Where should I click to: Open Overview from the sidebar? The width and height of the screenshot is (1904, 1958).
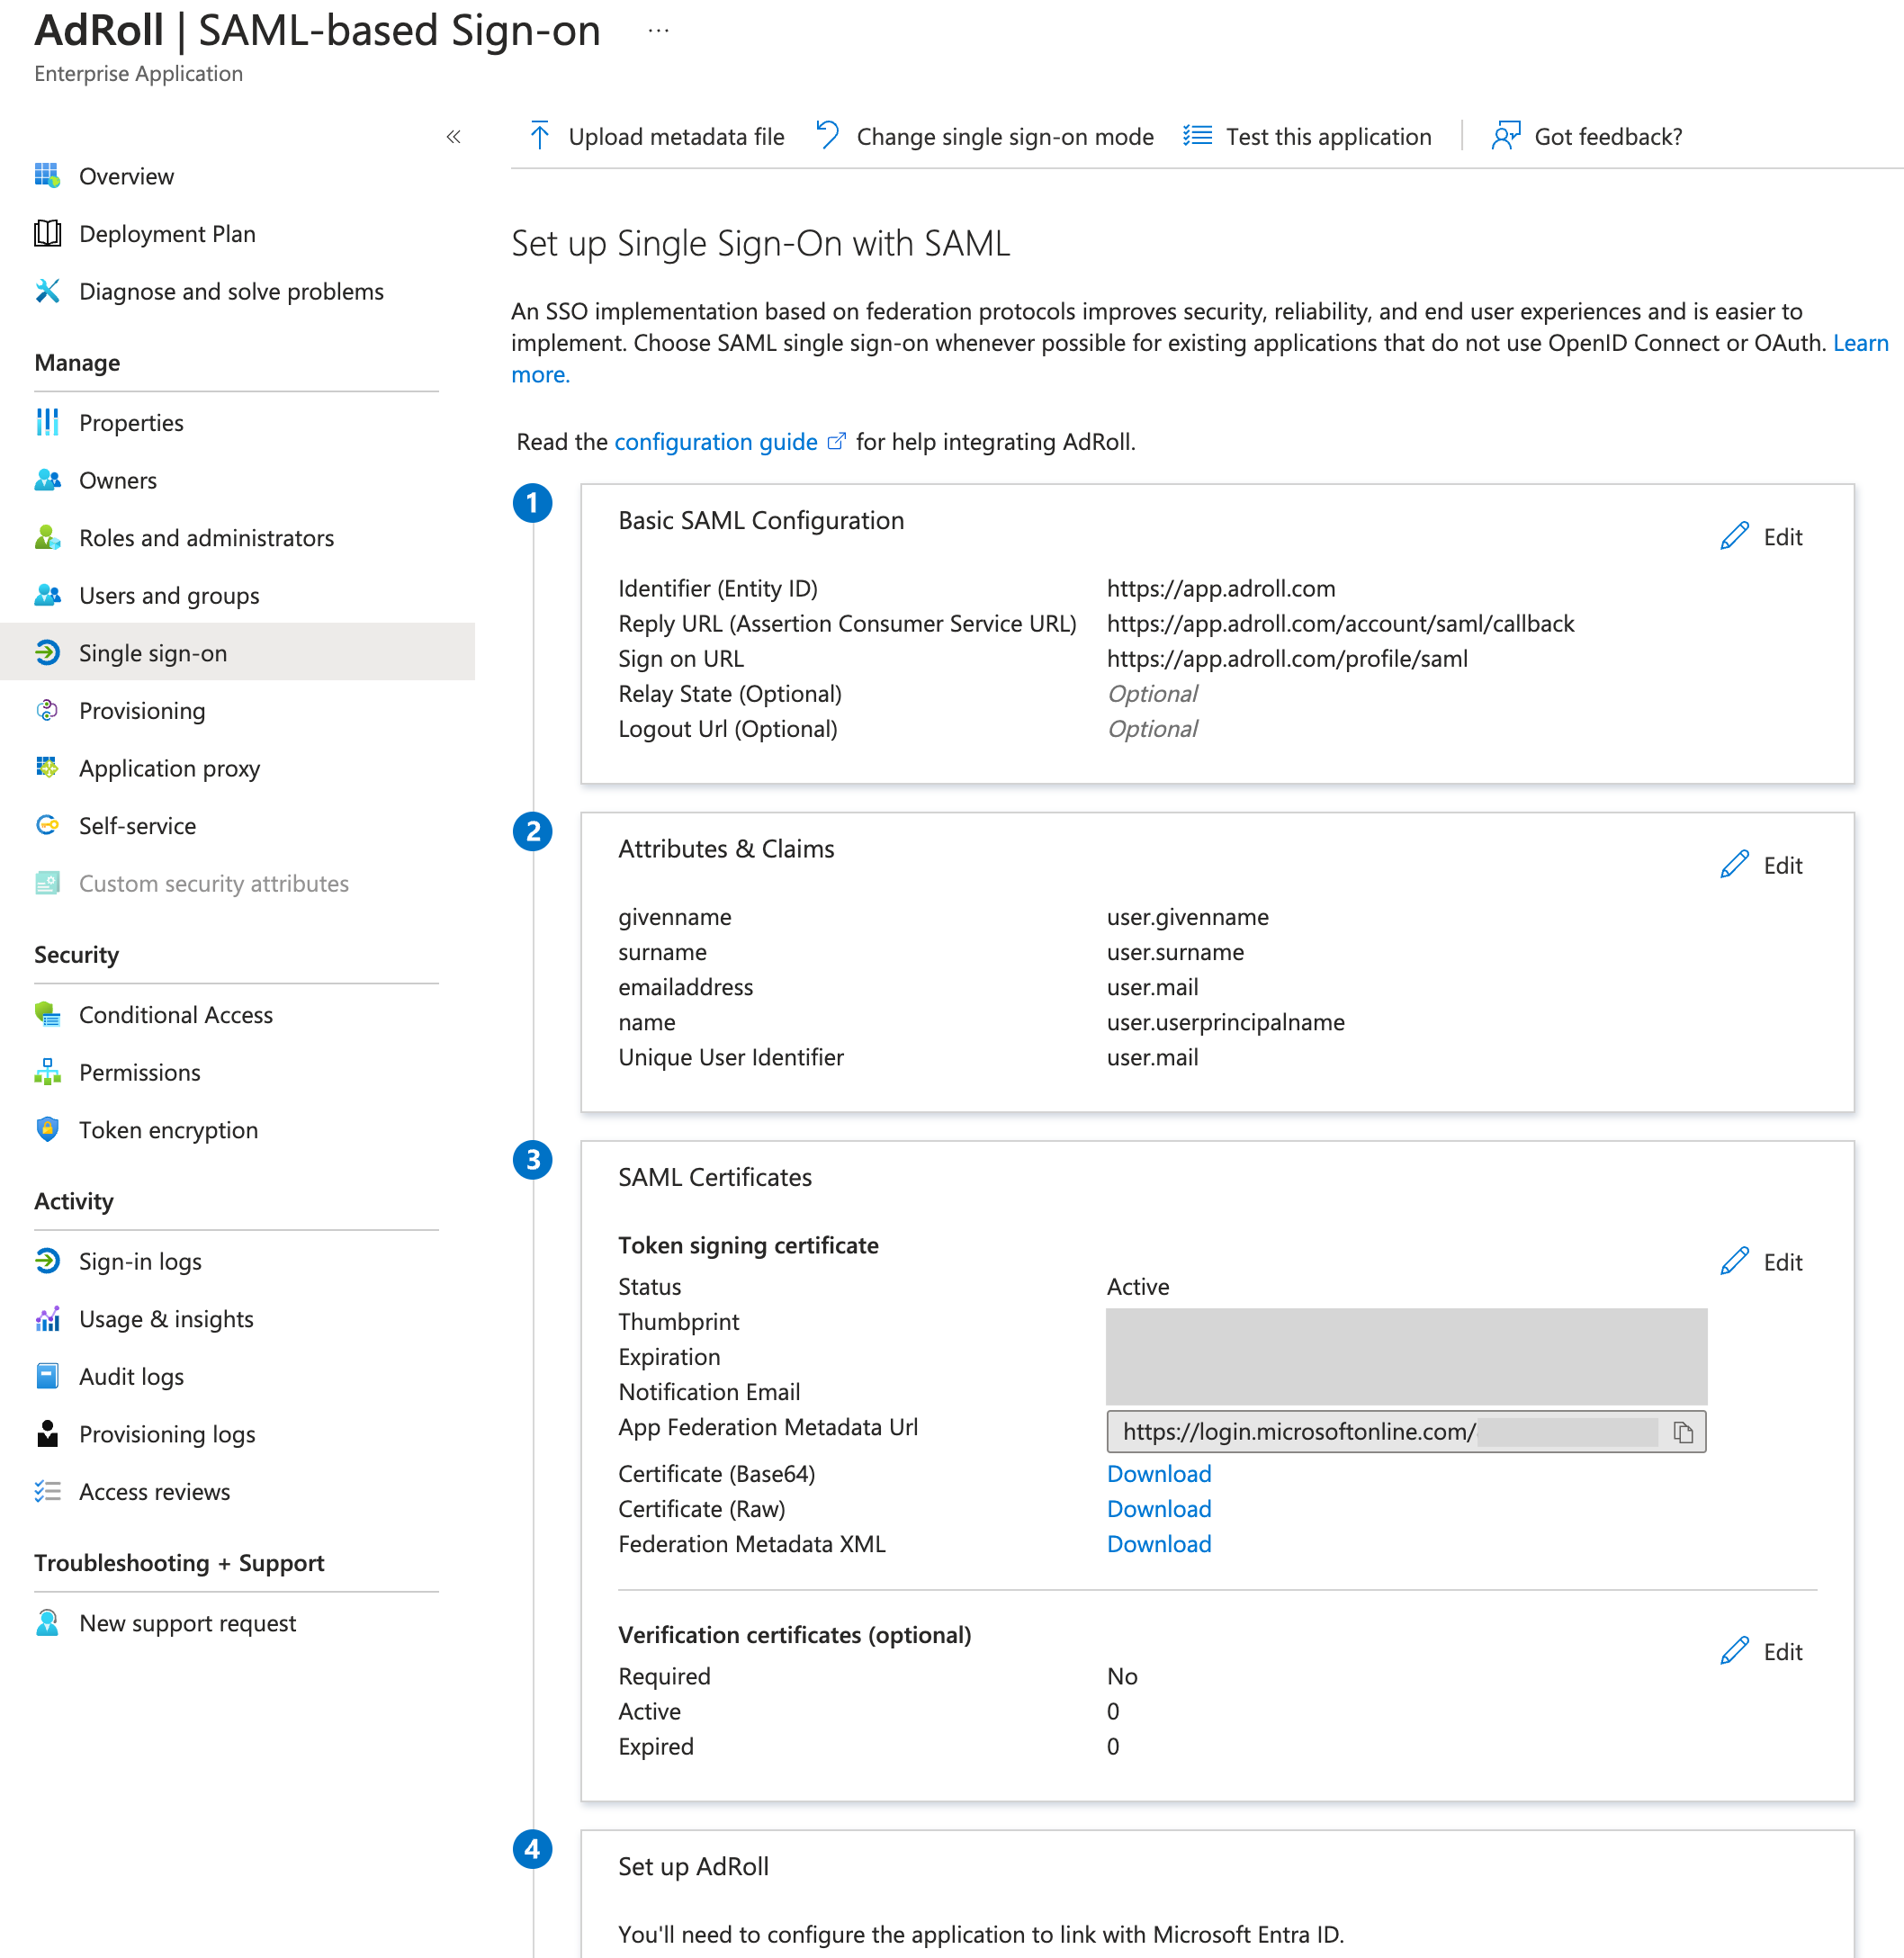click(x=126, y=176)
